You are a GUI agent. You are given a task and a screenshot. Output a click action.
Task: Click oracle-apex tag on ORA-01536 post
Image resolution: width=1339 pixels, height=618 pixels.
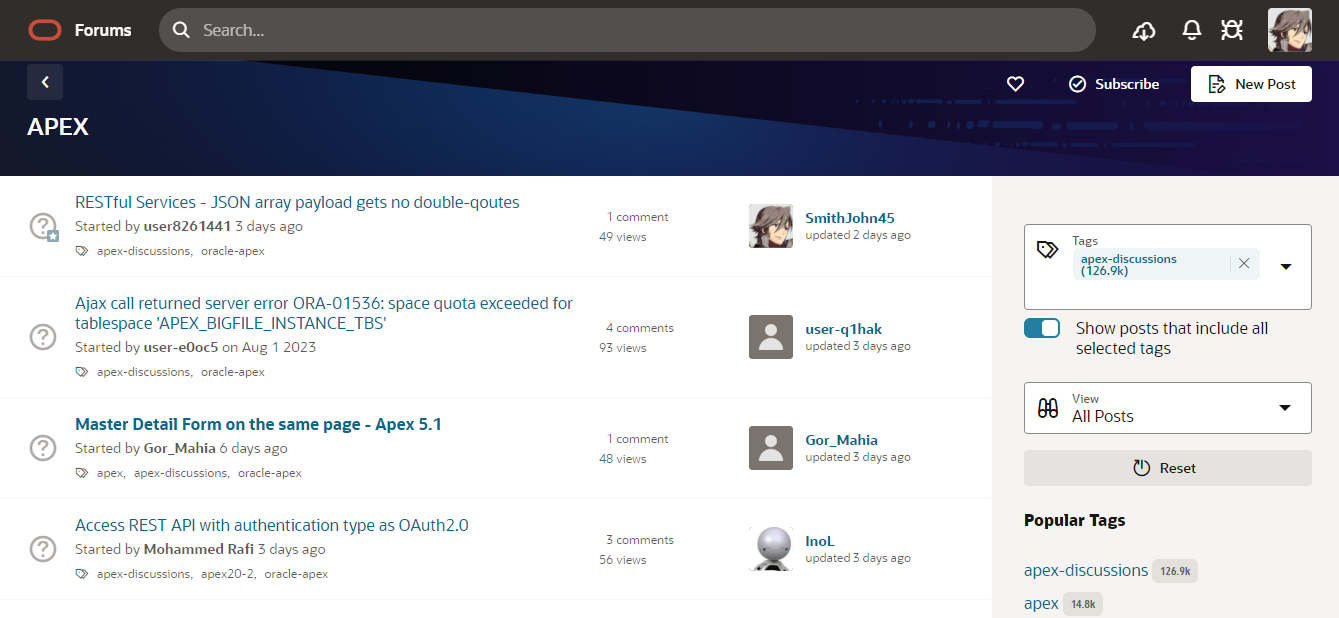coord(233,372)
